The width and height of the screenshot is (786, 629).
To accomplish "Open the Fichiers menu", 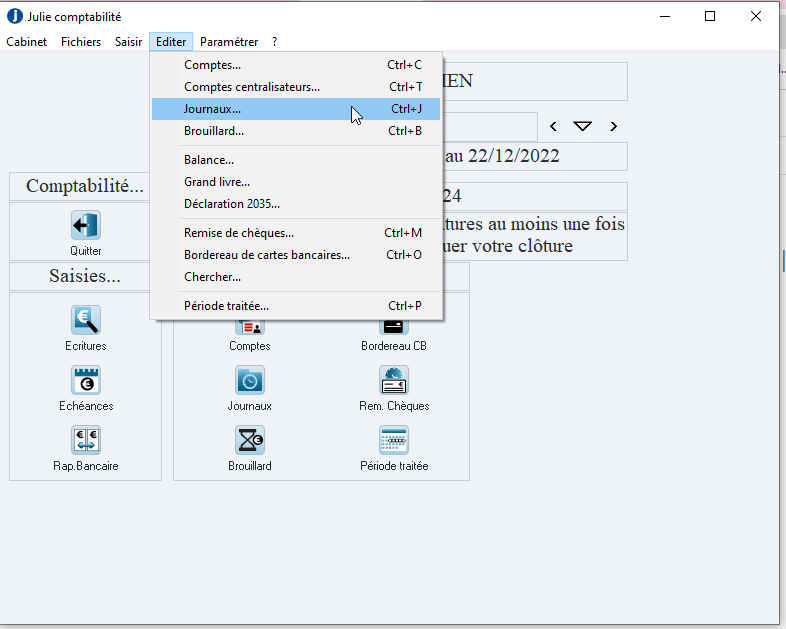I will [81, 42].
